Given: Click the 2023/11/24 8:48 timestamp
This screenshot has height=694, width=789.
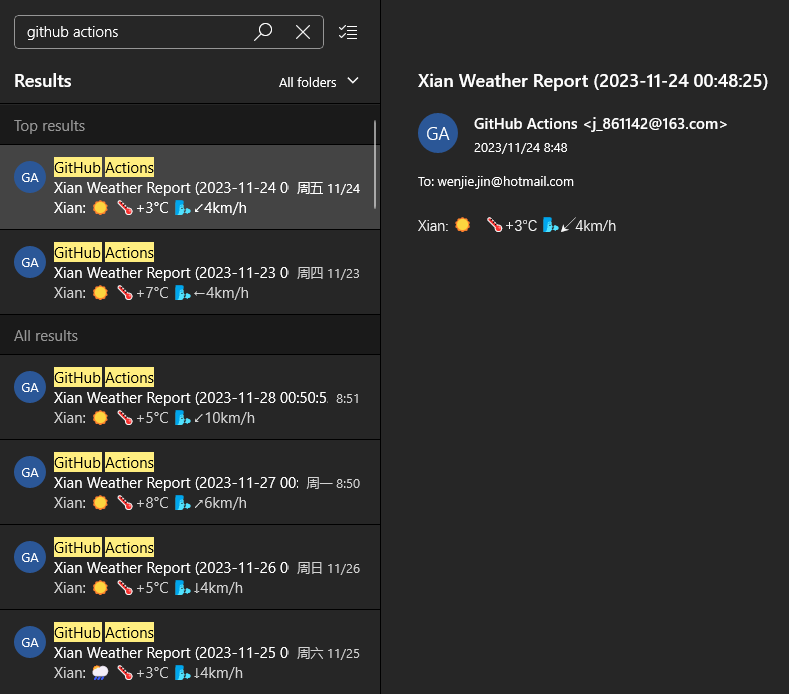Looking at the screenshot, I should coord(520,148).
